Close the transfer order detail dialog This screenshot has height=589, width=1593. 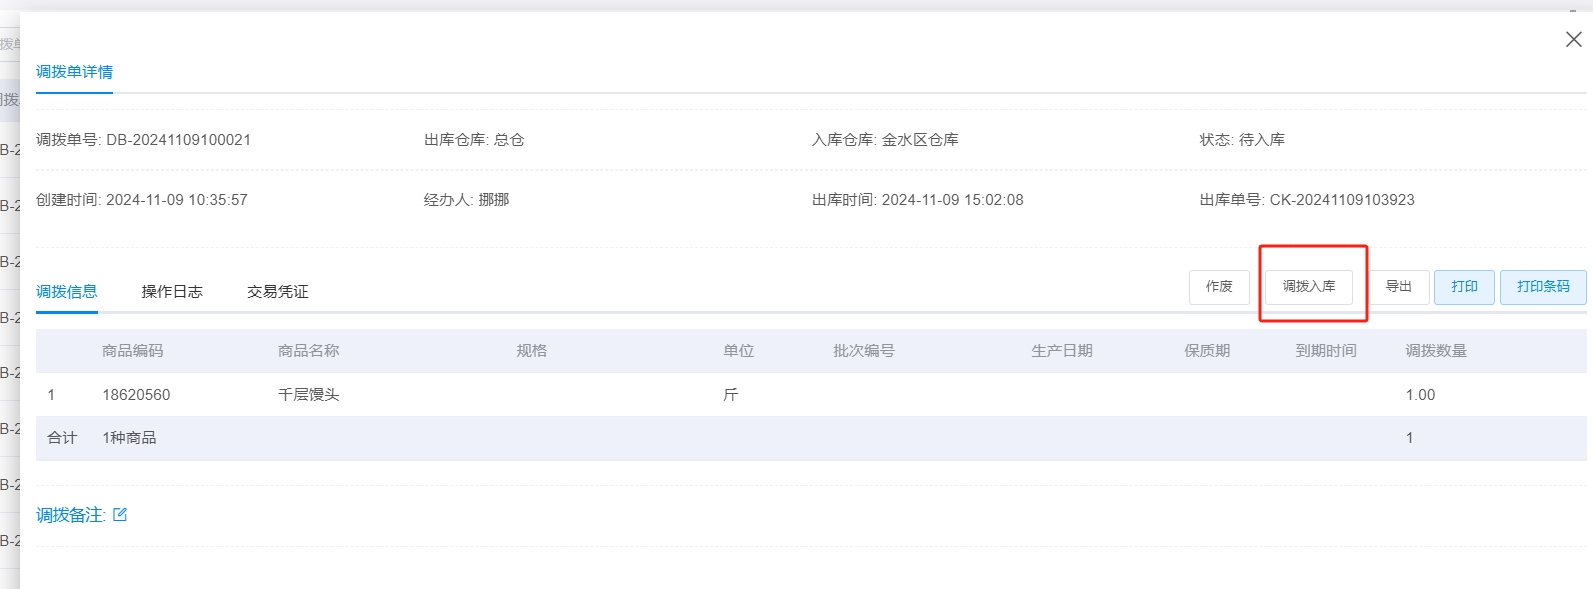(x=1573, y=39)
